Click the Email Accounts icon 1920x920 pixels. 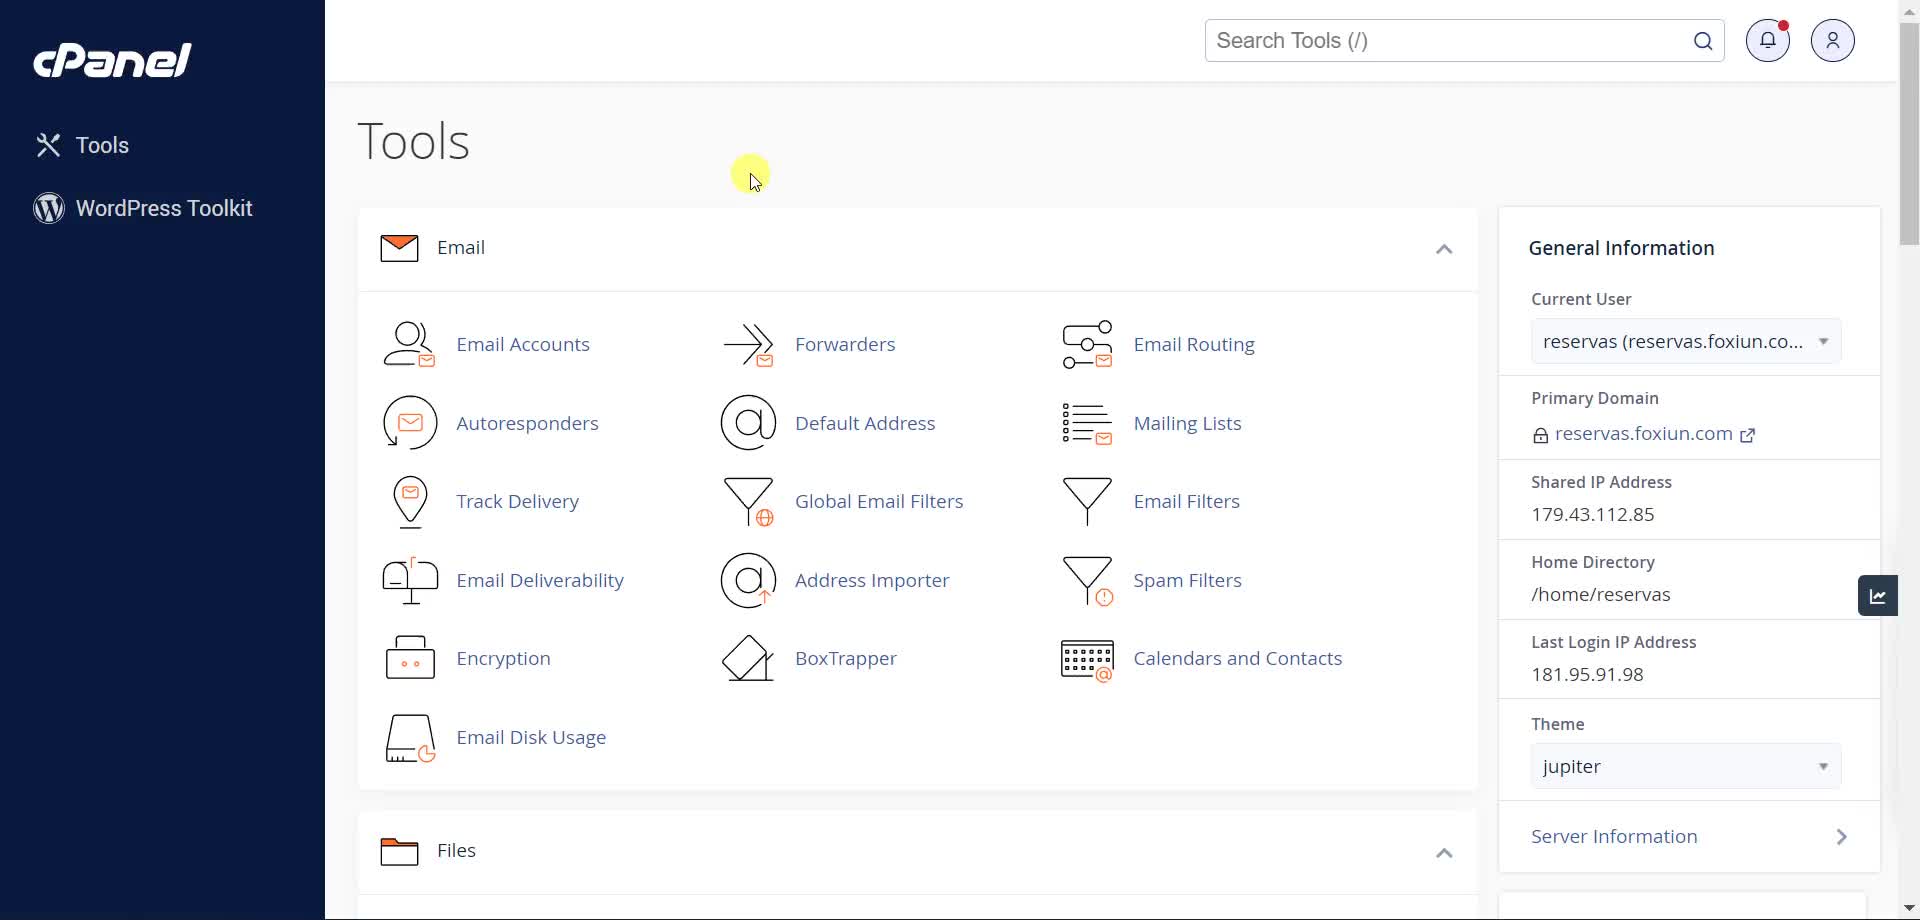[x=409, y=345]
